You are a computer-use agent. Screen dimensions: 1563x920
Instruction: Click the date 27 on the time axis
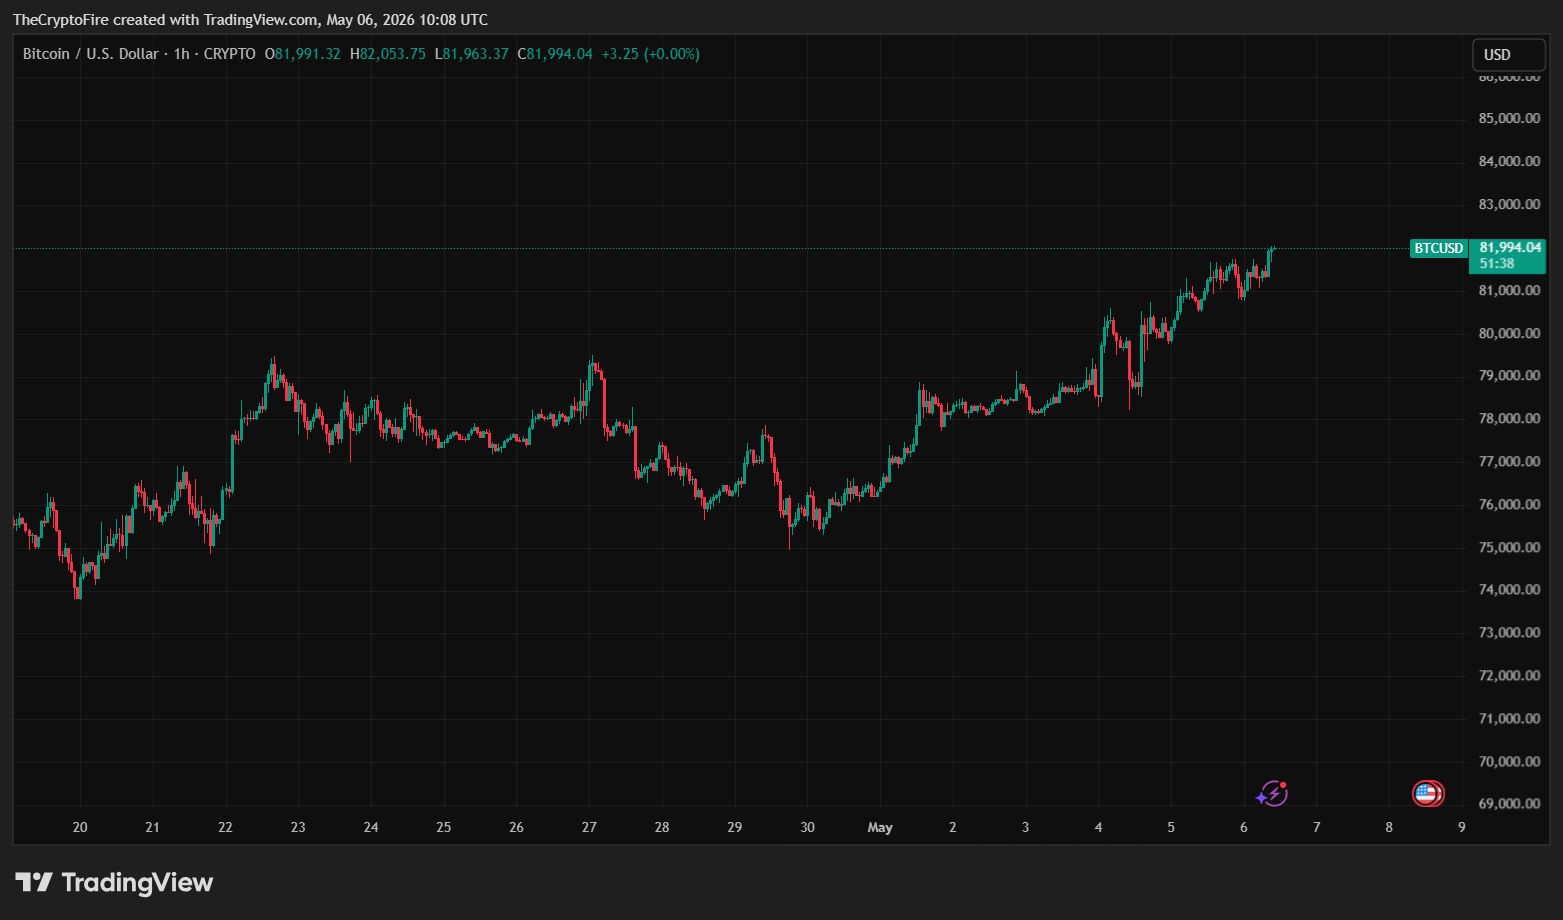point(589,827)
